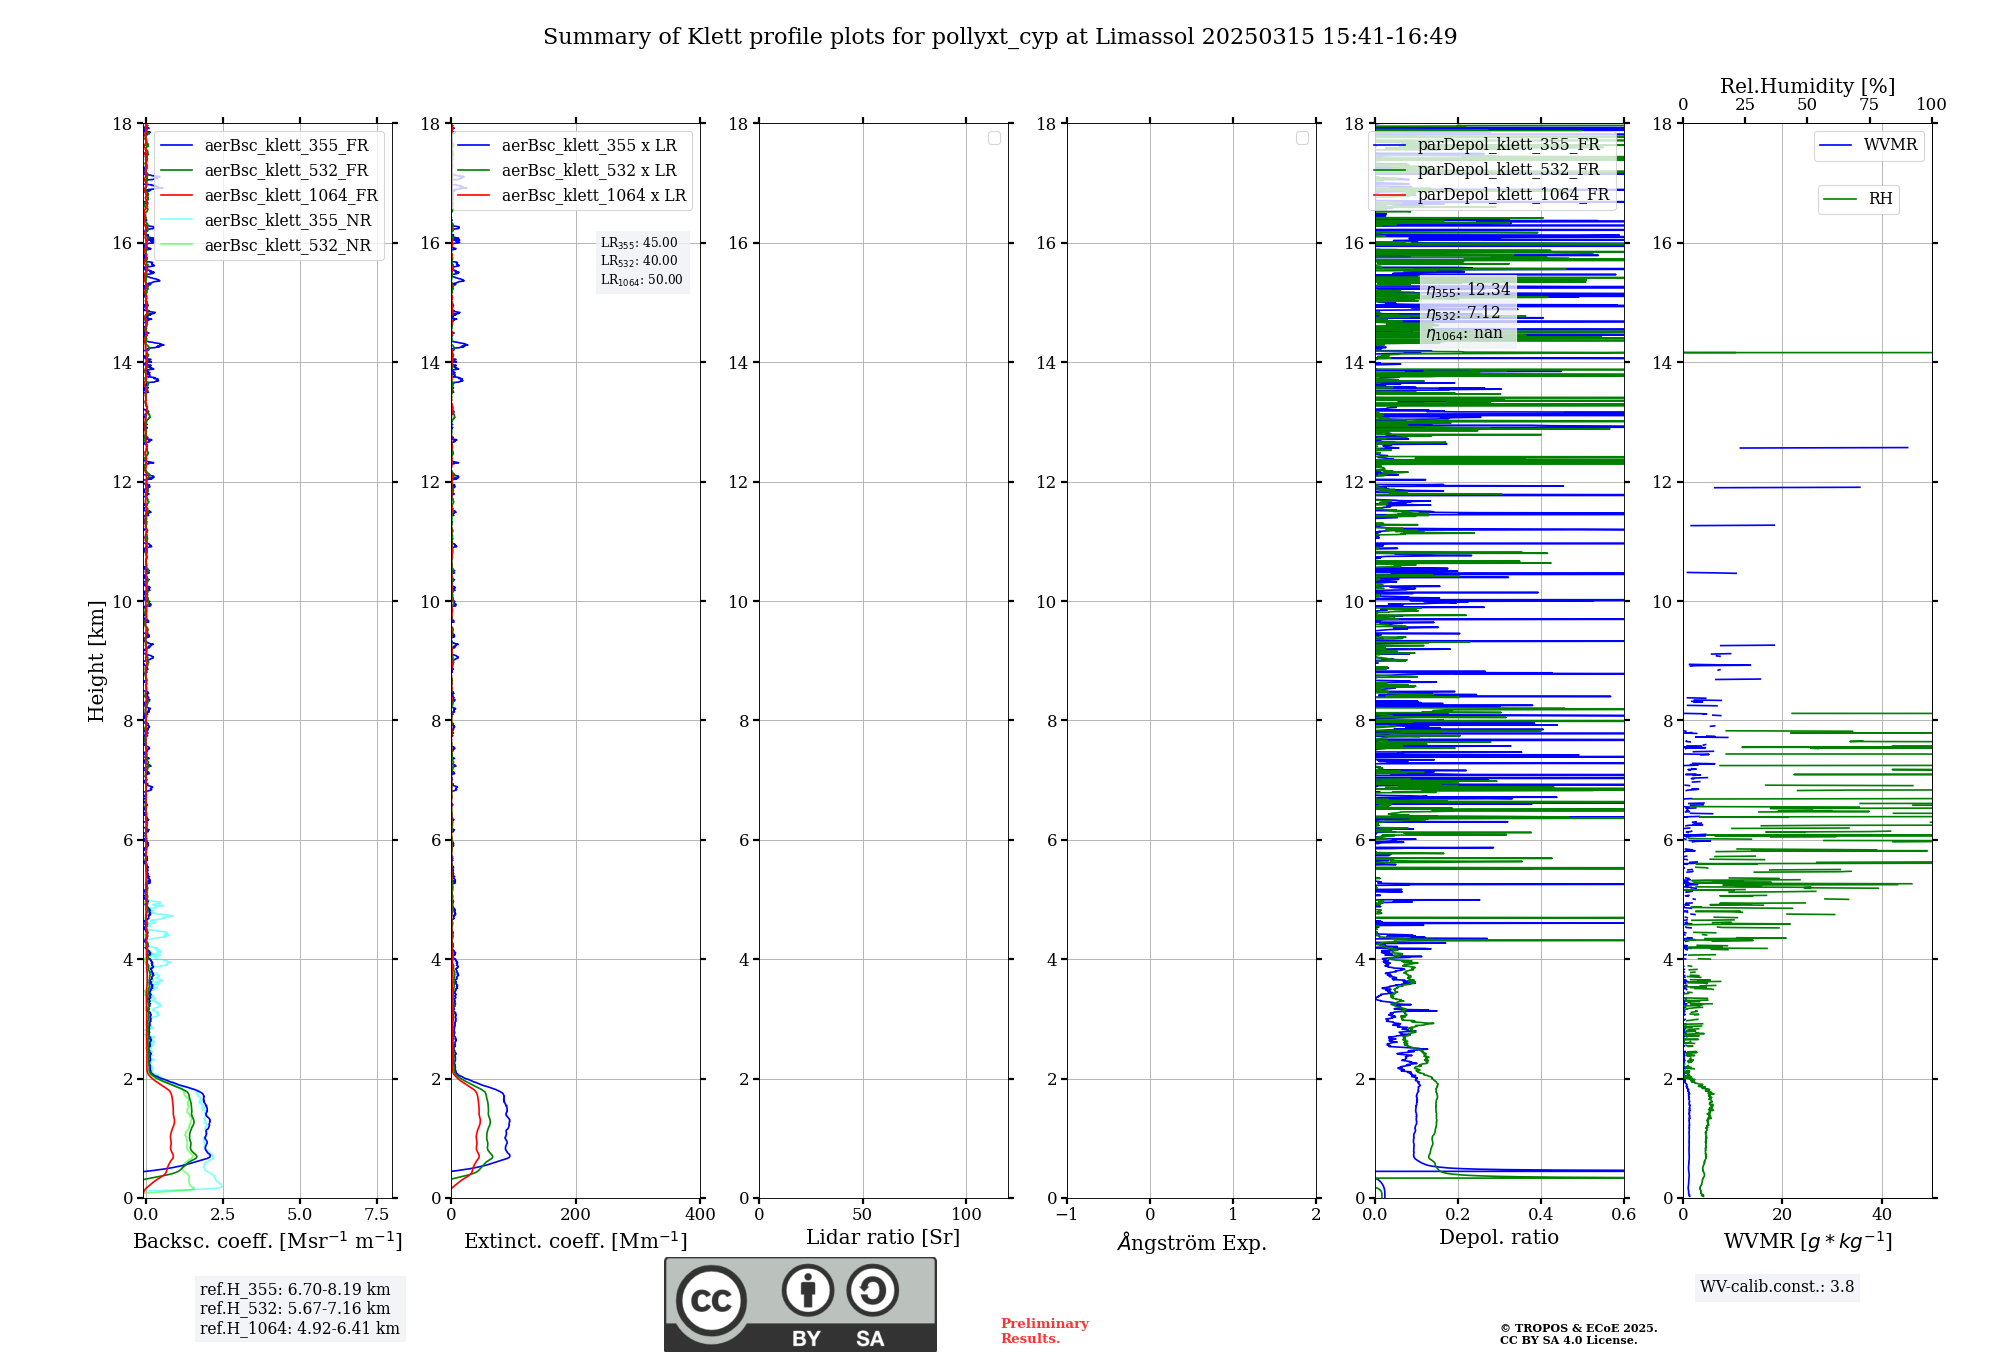Click the 'Depol. ratio' axis label

[x=1499, y=1238]
